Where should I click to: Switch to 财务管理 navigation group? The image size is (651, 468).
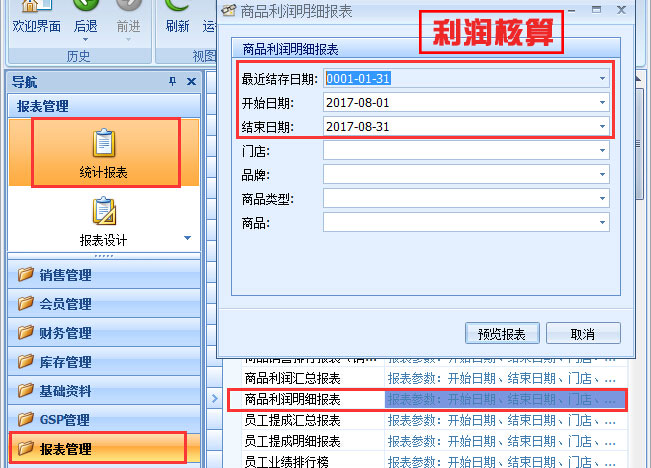[66, 333]
